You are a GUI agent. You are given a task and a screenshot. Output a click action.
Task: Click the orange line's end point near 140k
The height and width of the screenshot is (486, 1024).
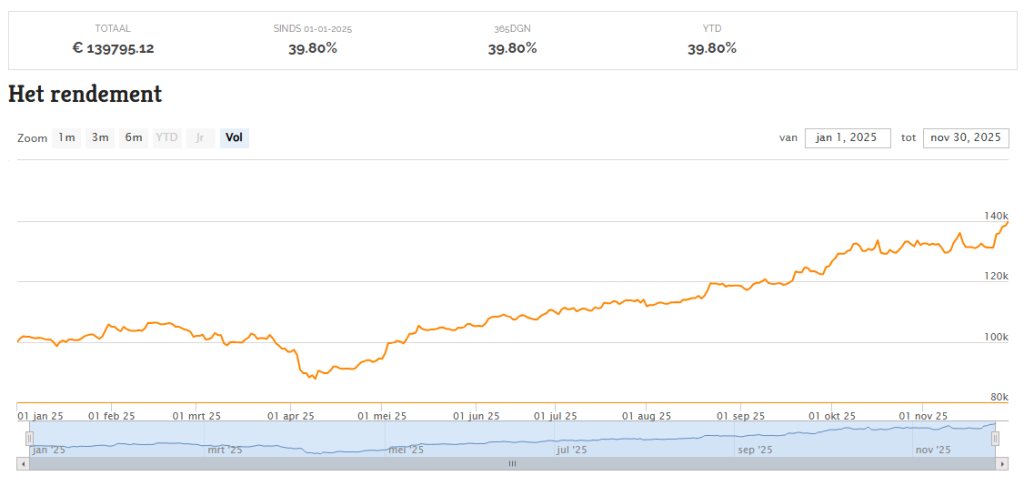tap(1006, 222)
